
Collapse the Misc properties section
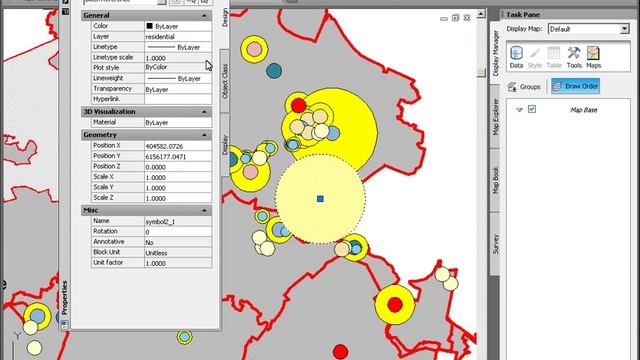tap(204, 211)
